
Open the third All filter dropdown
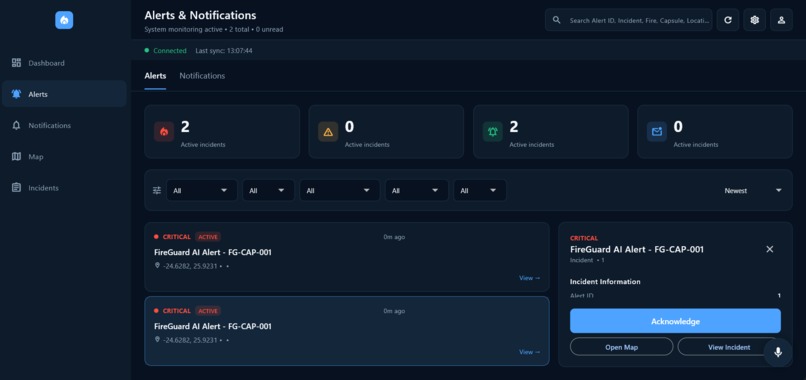click(340, 190)
